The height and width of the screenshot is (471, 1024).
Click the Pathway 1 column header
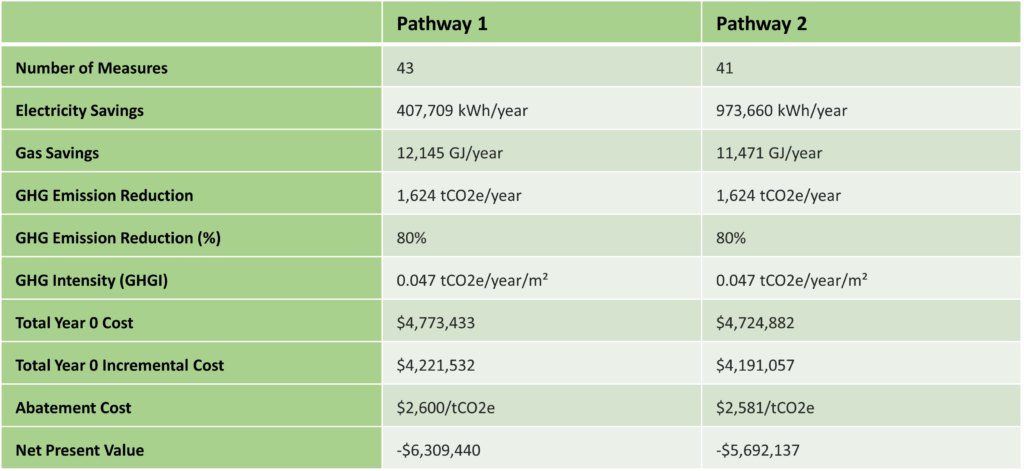(441, 24)
